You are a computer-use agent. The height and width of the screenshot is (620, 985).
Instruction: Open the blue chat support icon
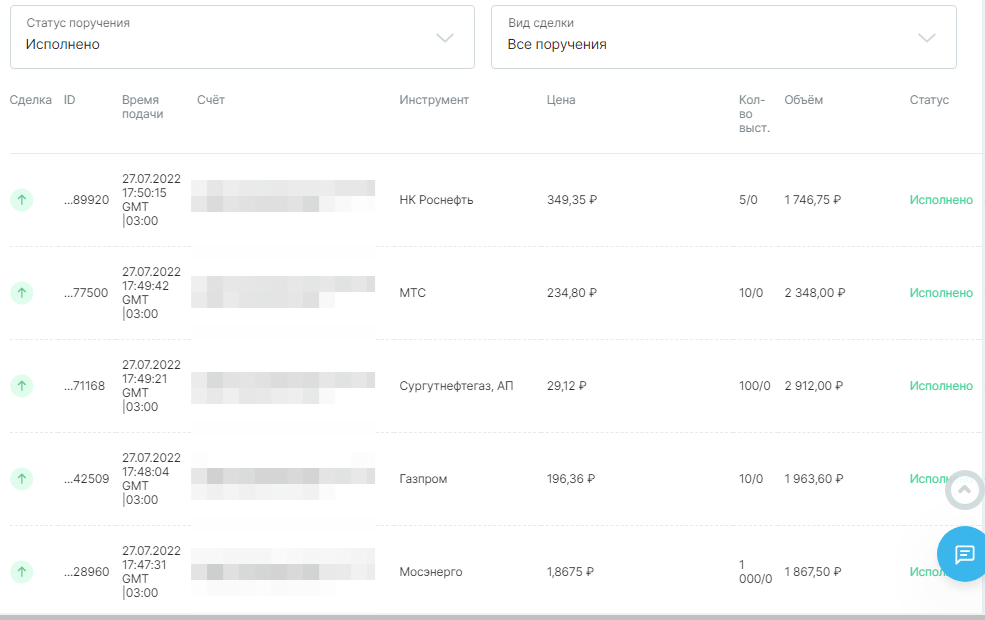click(x=964, y=554)
